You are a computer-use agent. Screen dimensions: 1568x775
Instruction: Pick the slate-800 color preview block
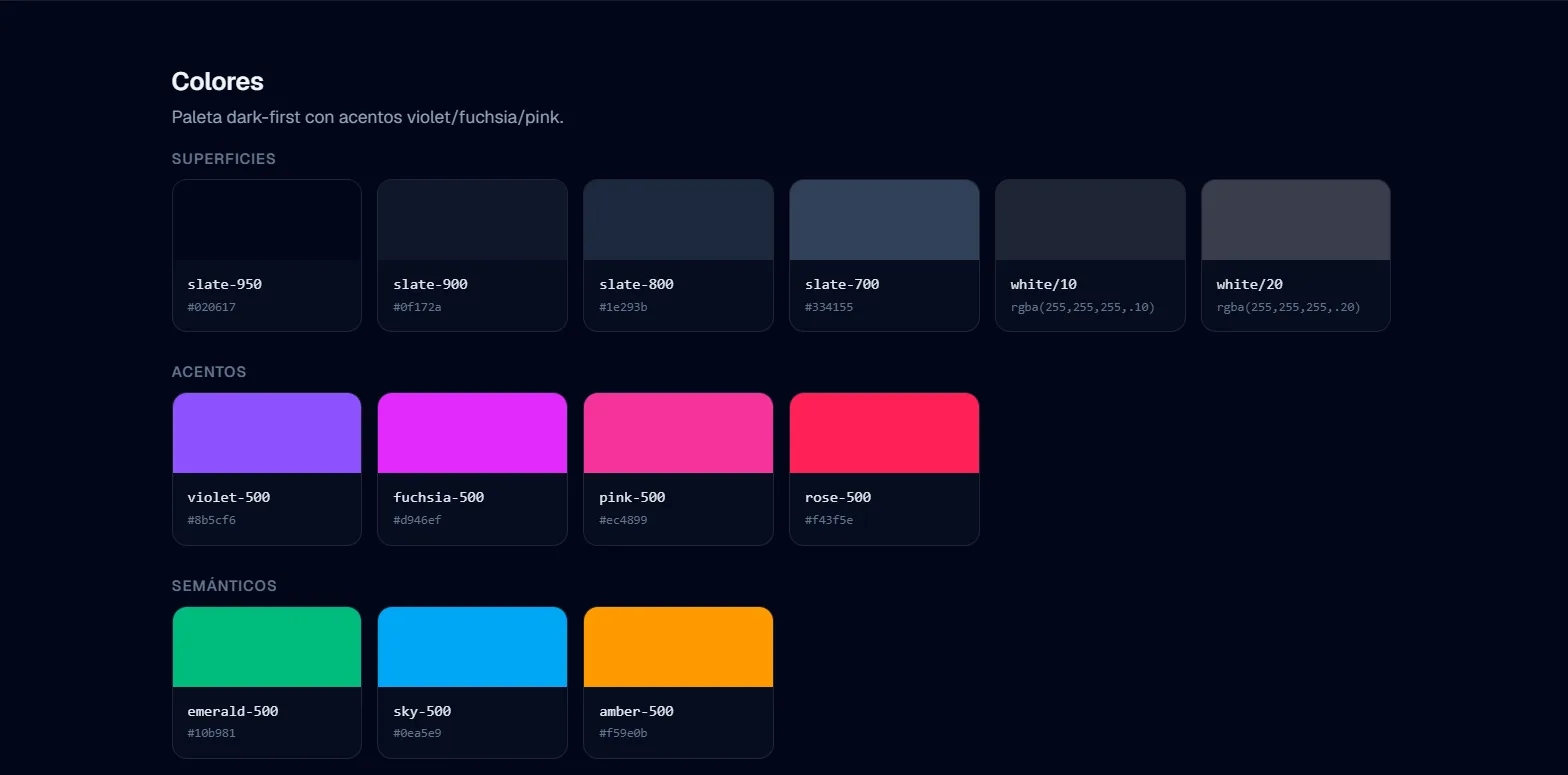point(678,220)
